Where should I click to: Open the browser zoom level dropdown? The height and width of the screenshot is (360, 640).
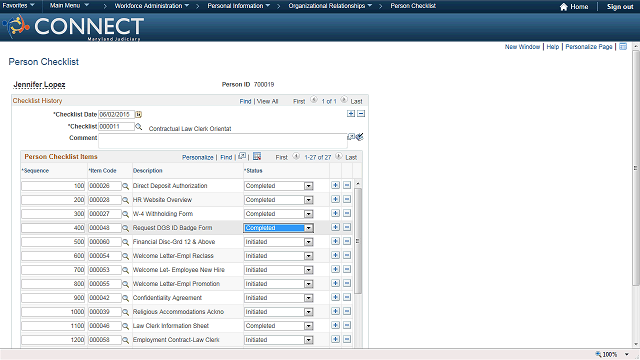[x=627, y=354]
